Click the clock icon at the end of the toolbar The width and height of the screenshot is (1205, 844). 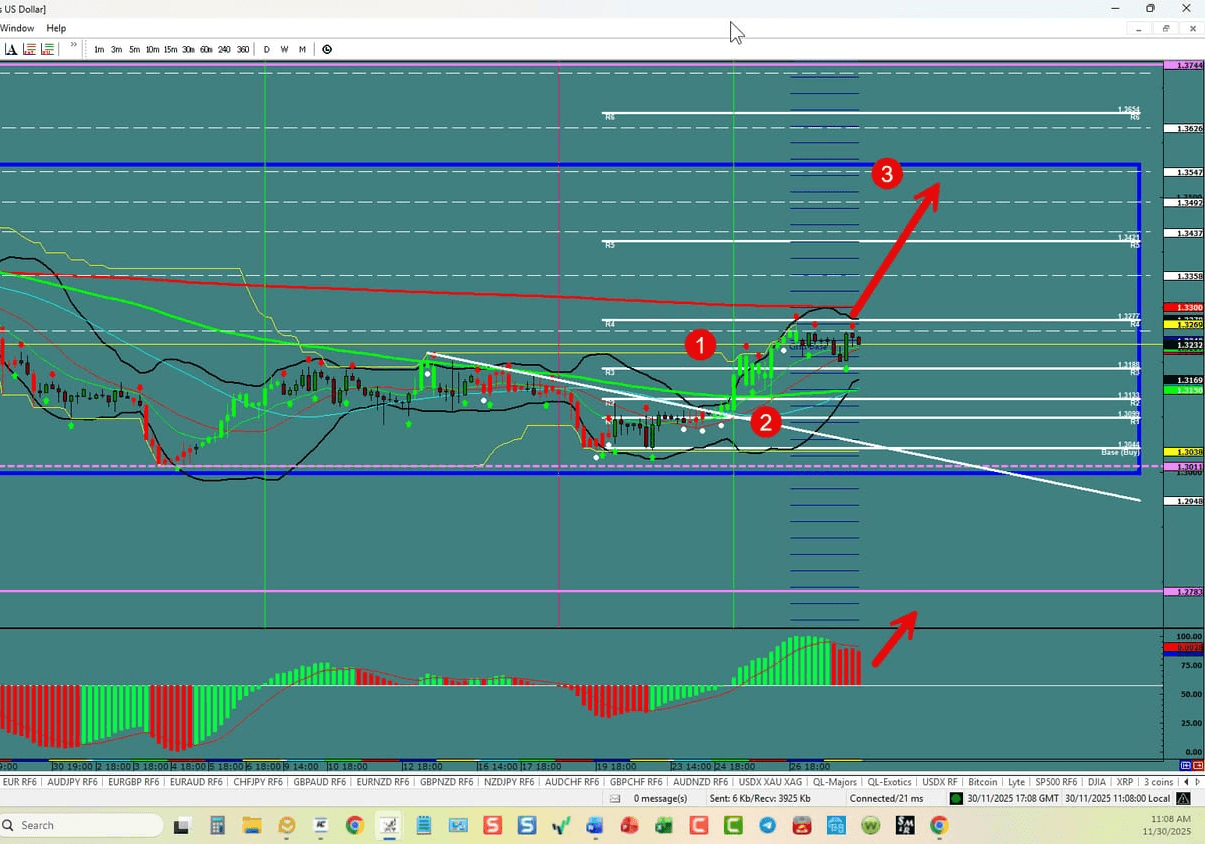[327, 48]
